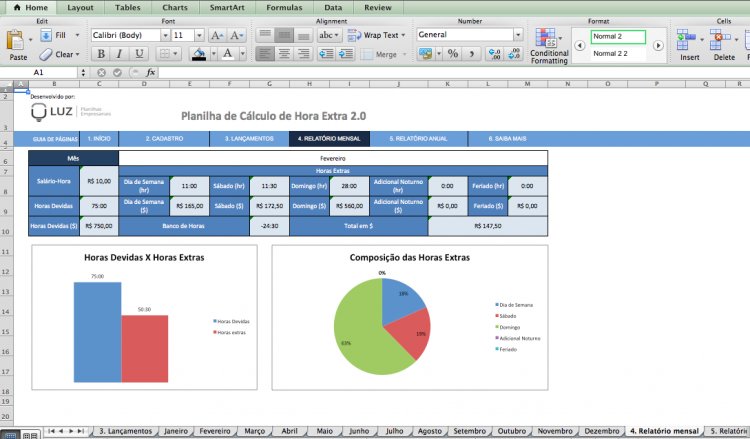Open Conditional Formatting menu
Viewport: 750px width, 439px height.
pos(549,46)
